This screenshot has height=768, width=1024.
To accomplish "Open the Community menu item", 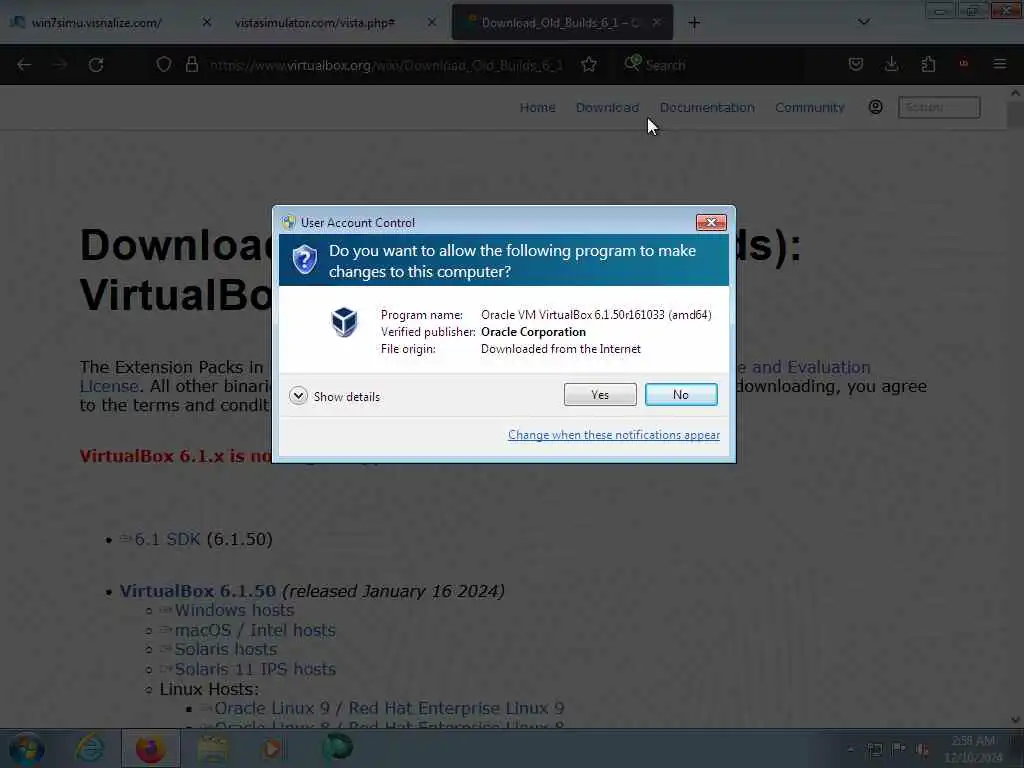I will tap(810, 108).
